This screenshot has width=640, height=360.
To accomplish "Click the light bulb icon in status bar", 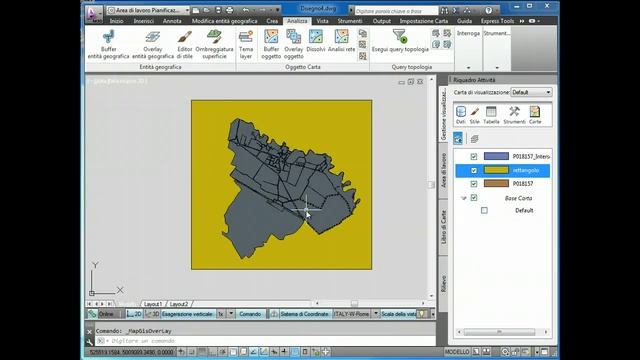I will pyautogui.click(x=422, y=314).
